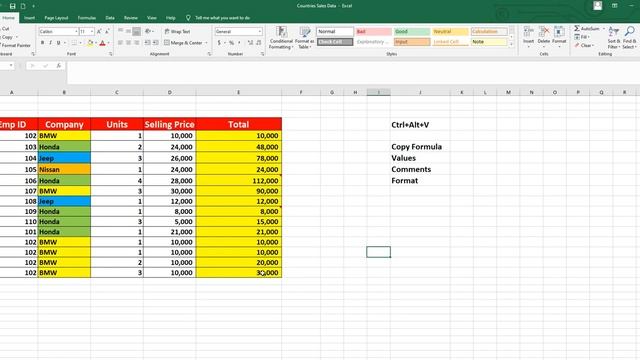Open Sort & Filter menu
Viewport: 640px width, 360px height.
(x=613, y=38)
